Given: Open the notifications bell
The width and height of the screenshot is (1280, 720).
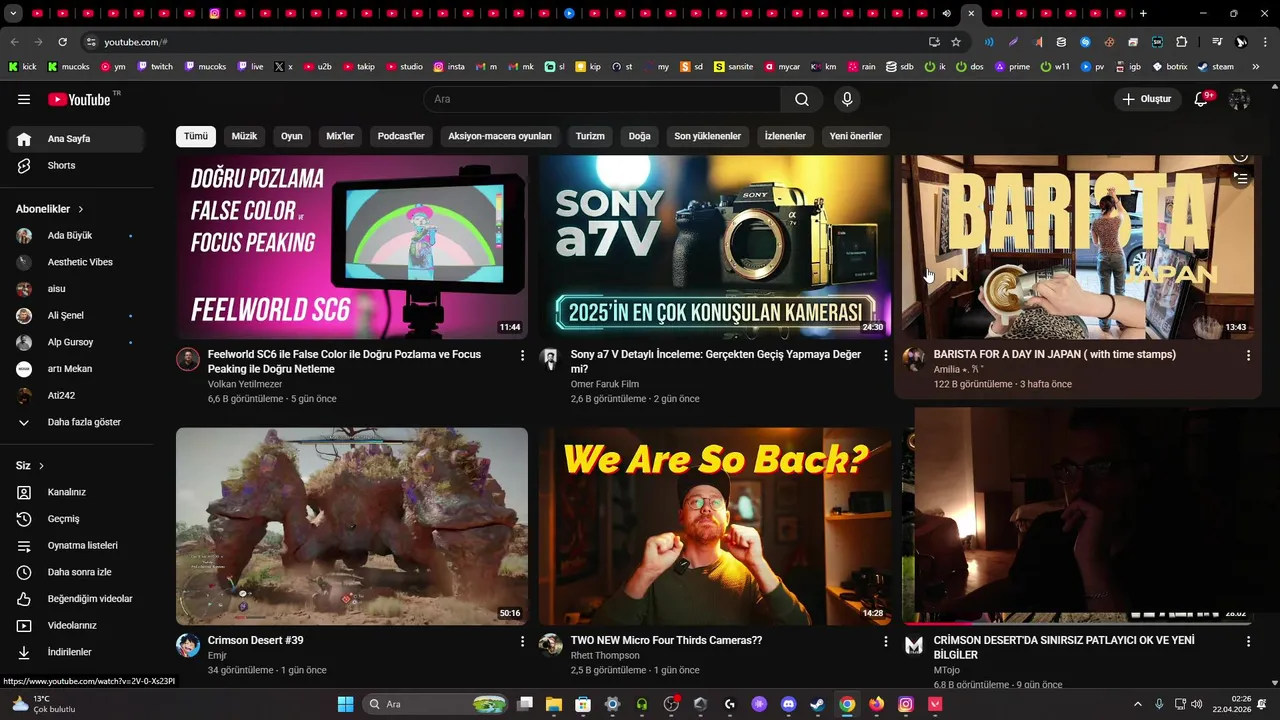Looking at the screenshot, I should coord(1202,99).
